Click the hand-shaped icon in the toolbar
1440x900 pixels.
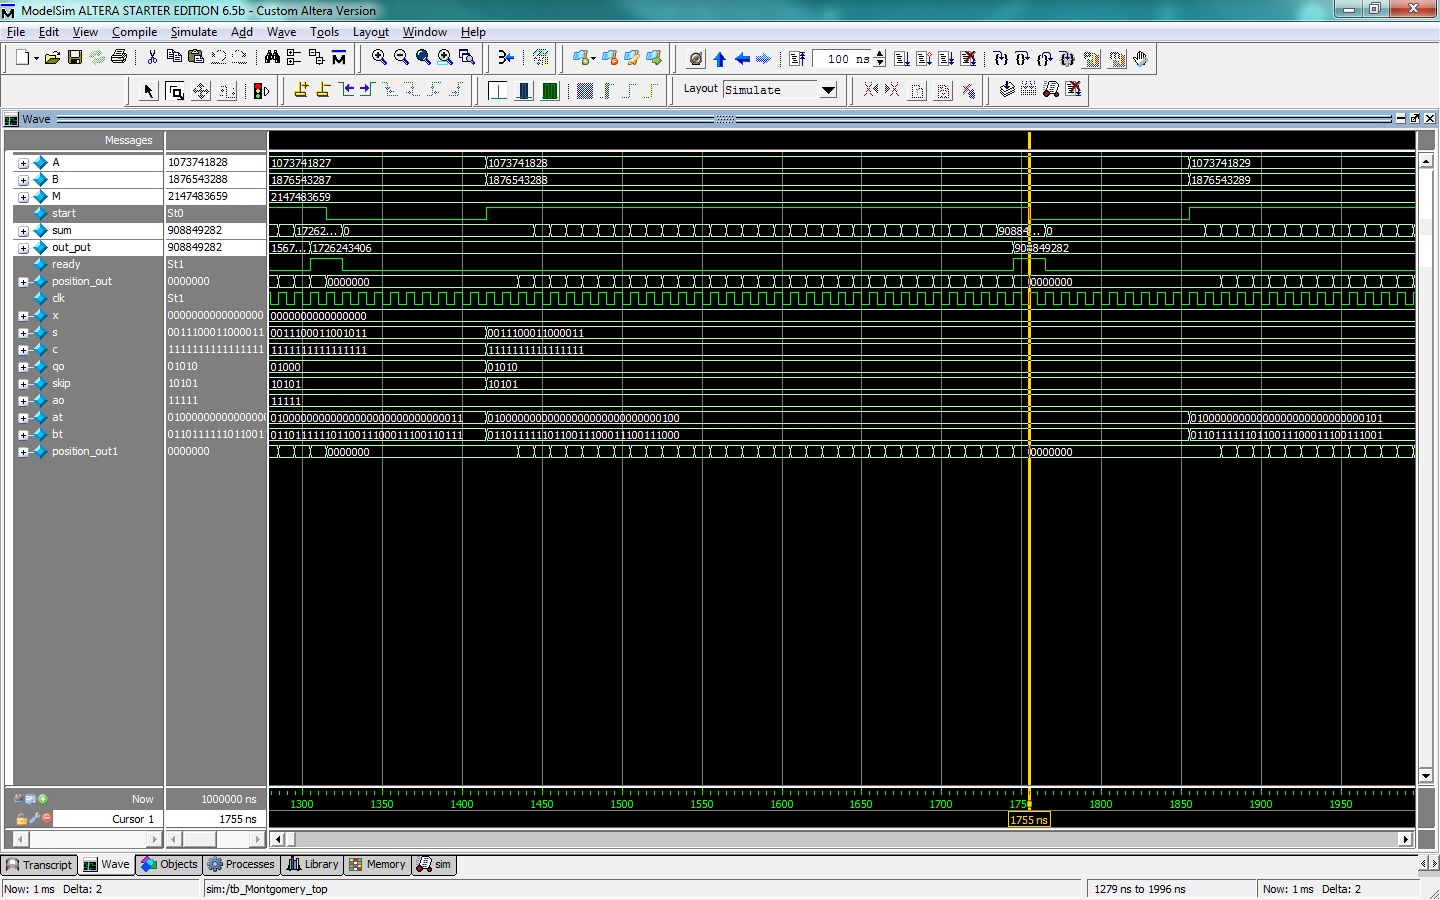tap(1140, 58)
